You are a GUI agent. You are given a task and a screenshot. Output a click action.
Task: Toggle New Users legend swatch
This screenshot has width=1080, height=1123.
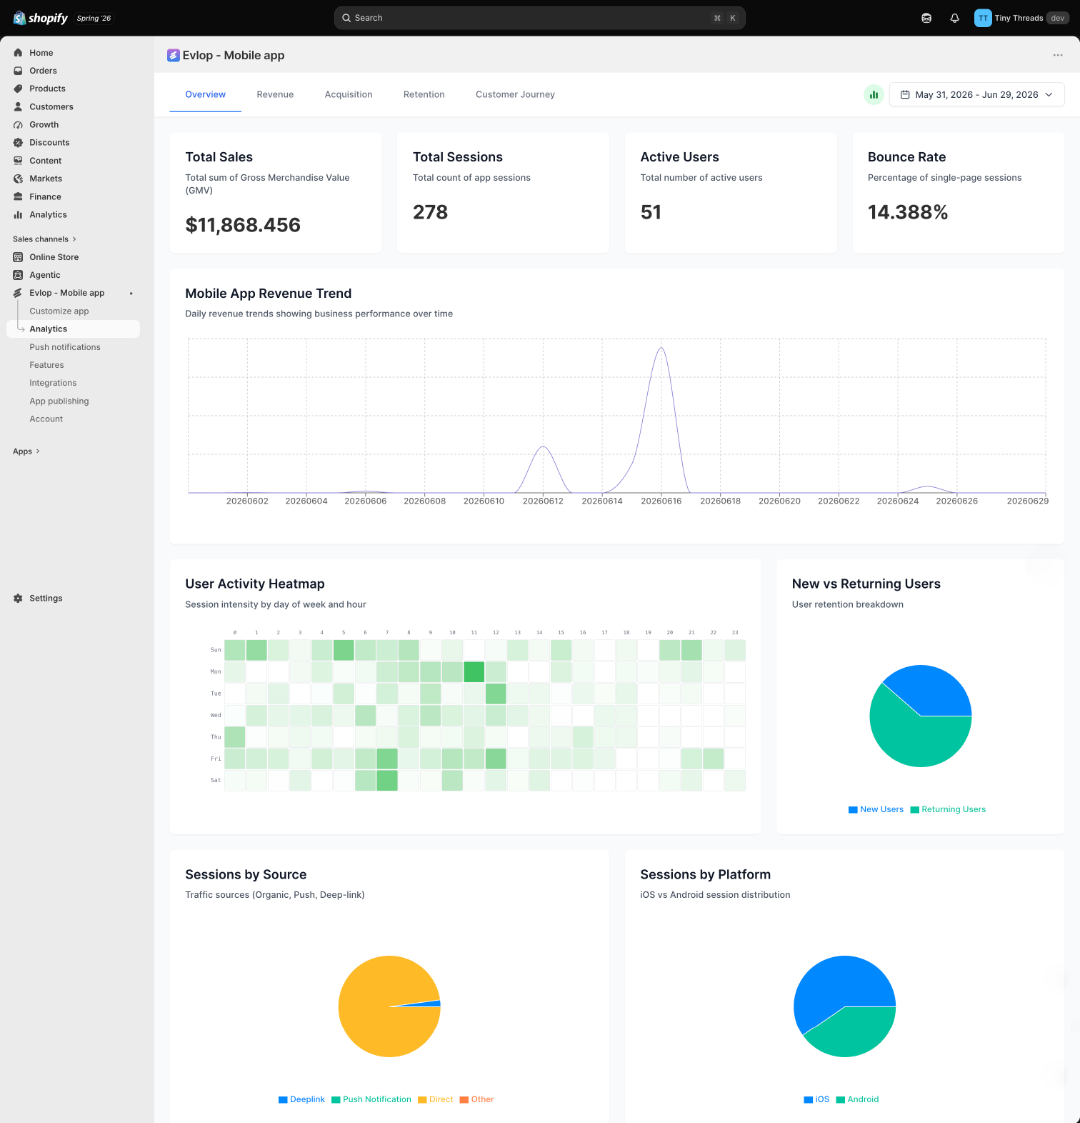(853, 810)
